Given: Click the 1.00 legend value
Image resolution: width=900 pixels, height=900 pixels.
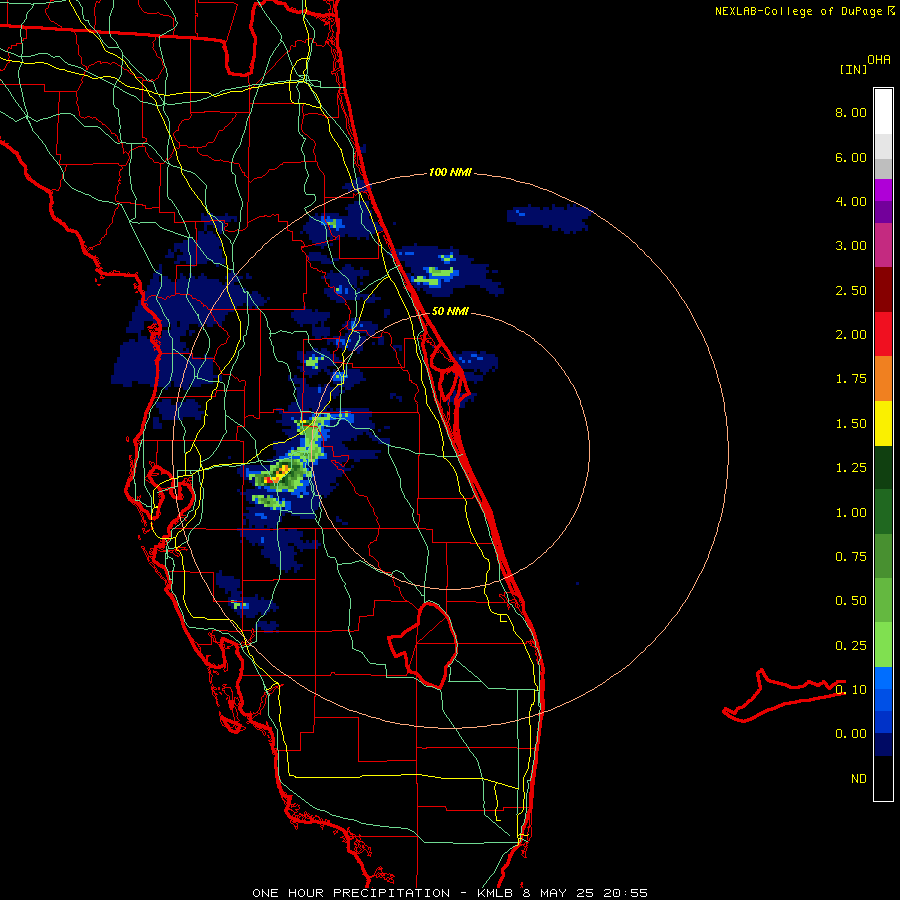Looking at the screenshot, I should click(851, 513).
